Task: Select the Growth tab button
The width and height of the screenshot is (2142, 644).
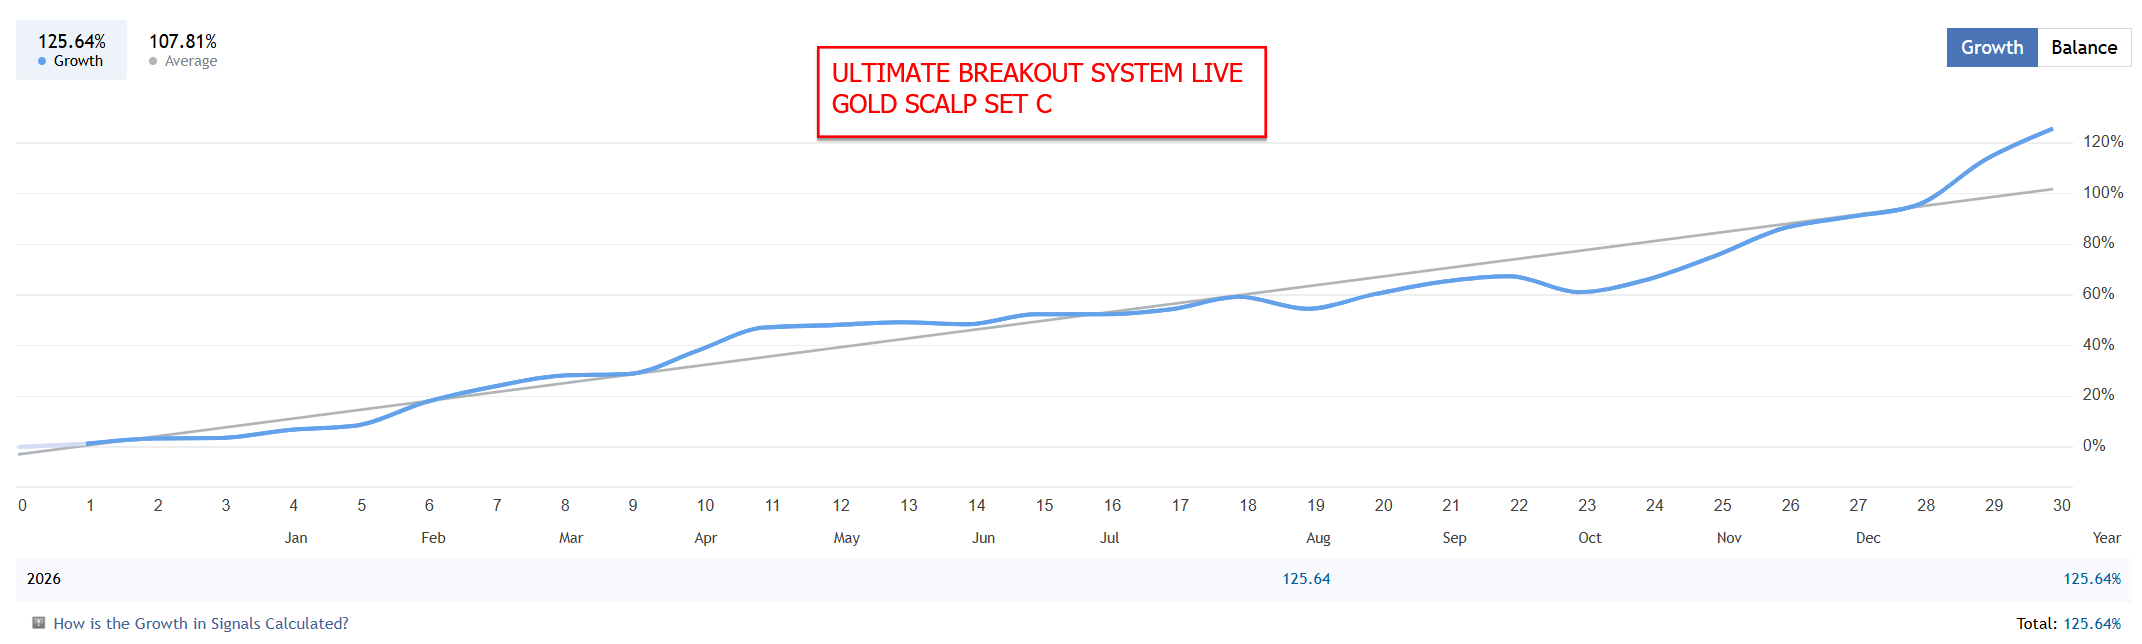Action: 1992,47
